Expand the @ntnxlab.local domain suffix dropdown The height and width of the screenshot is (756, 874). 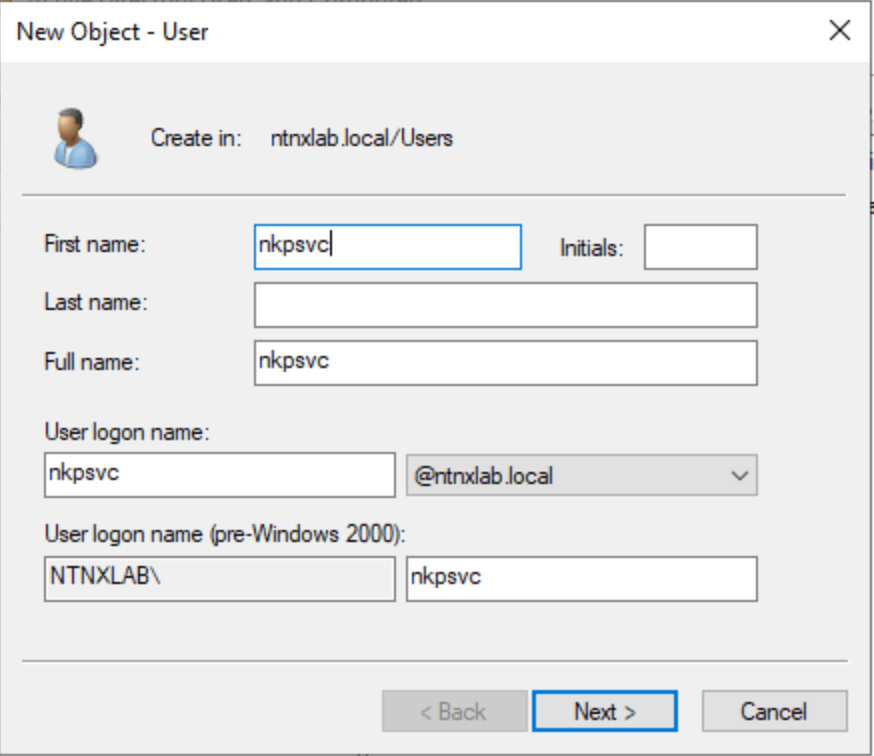click(x=581, y=475)
